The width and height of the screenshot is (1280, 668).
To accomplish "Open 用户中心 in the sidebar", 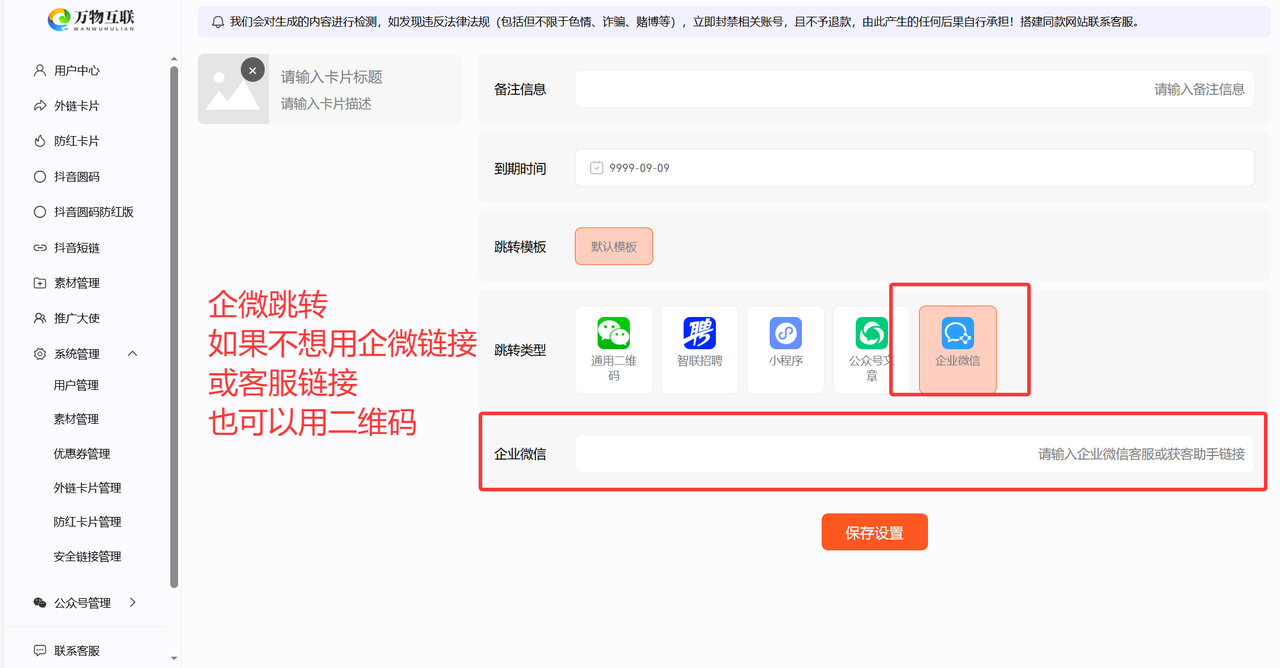I will pyautogui.click(x=77, y=71).
